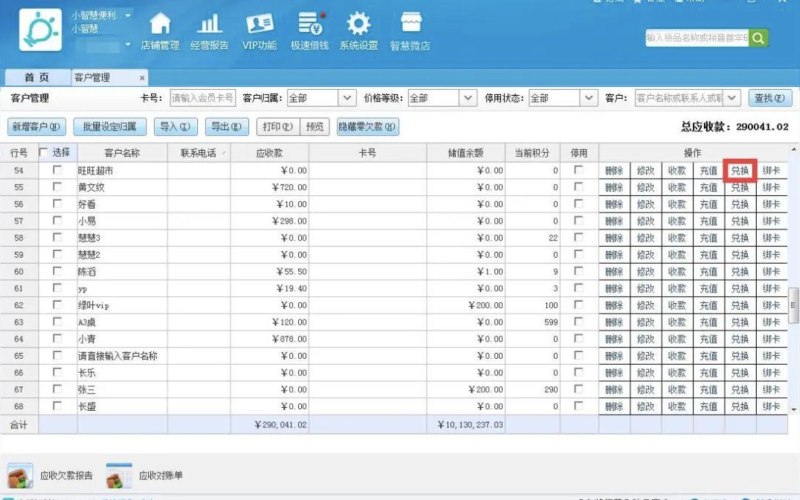Check selection box for 小易
The image size is (800, 500).
[x=57, y=220]
